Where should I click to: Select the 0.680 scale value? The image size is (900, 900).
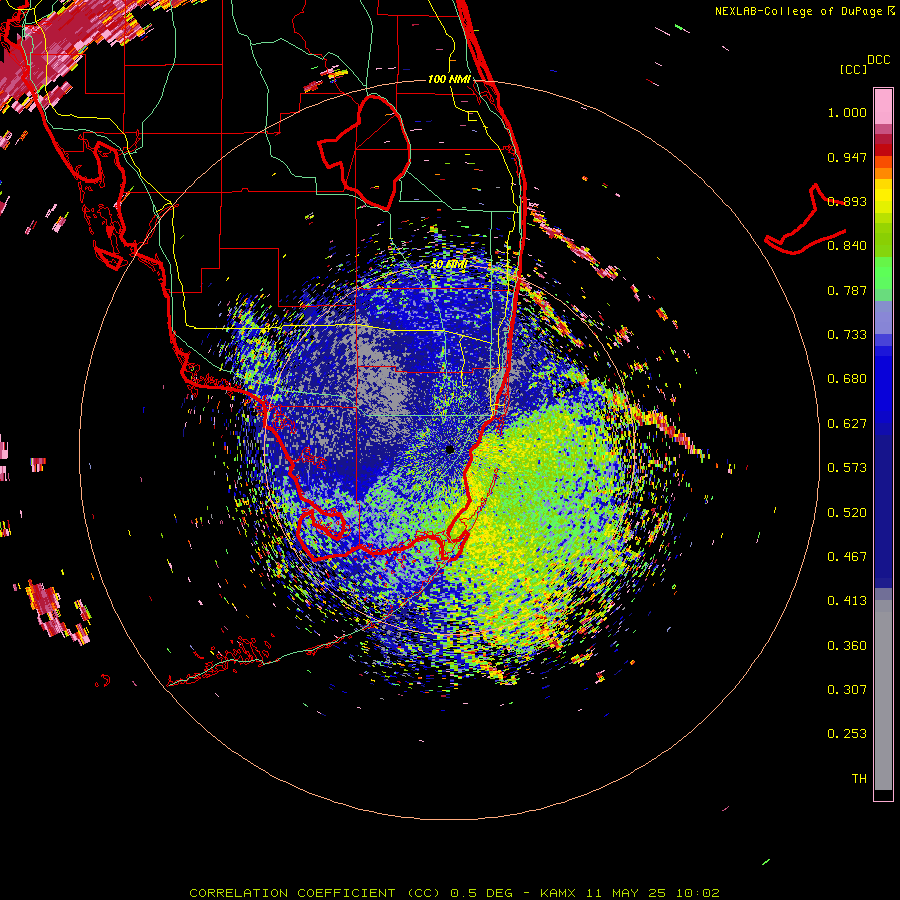[x=847, y=379]
